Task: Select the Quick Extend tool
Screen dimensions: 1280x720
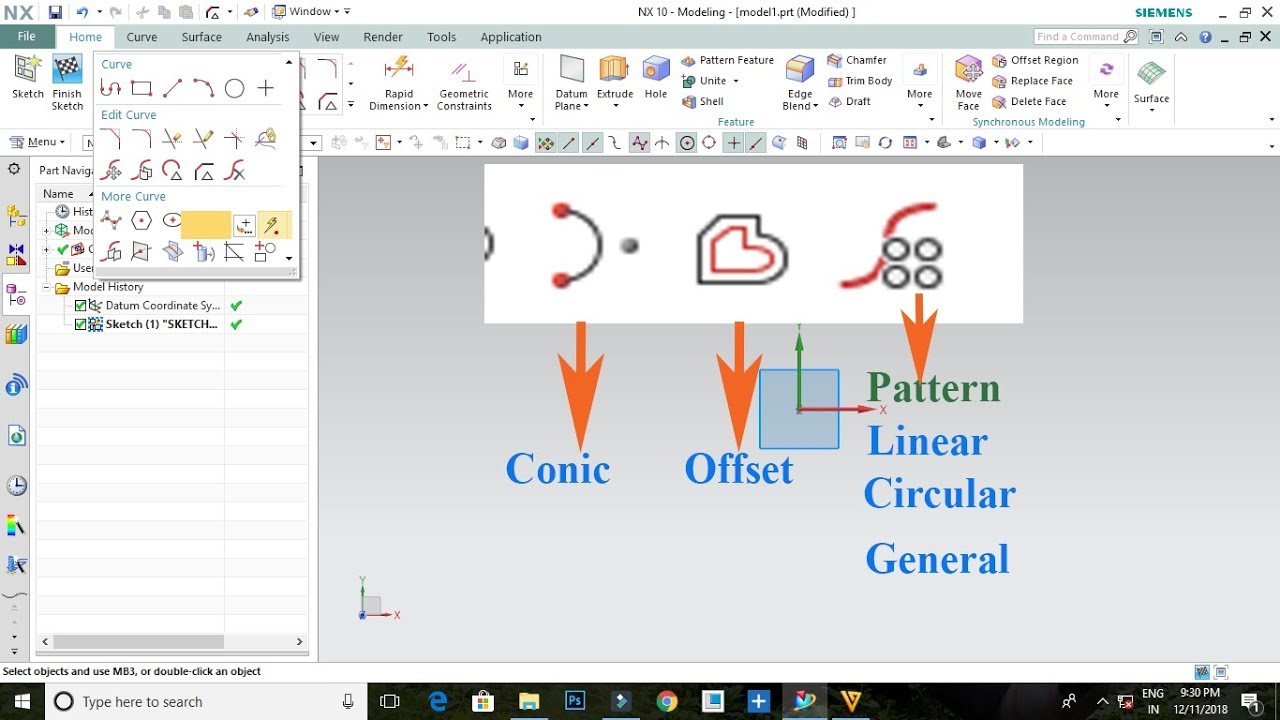Action: pyautogui.click(x=203, y=139)
